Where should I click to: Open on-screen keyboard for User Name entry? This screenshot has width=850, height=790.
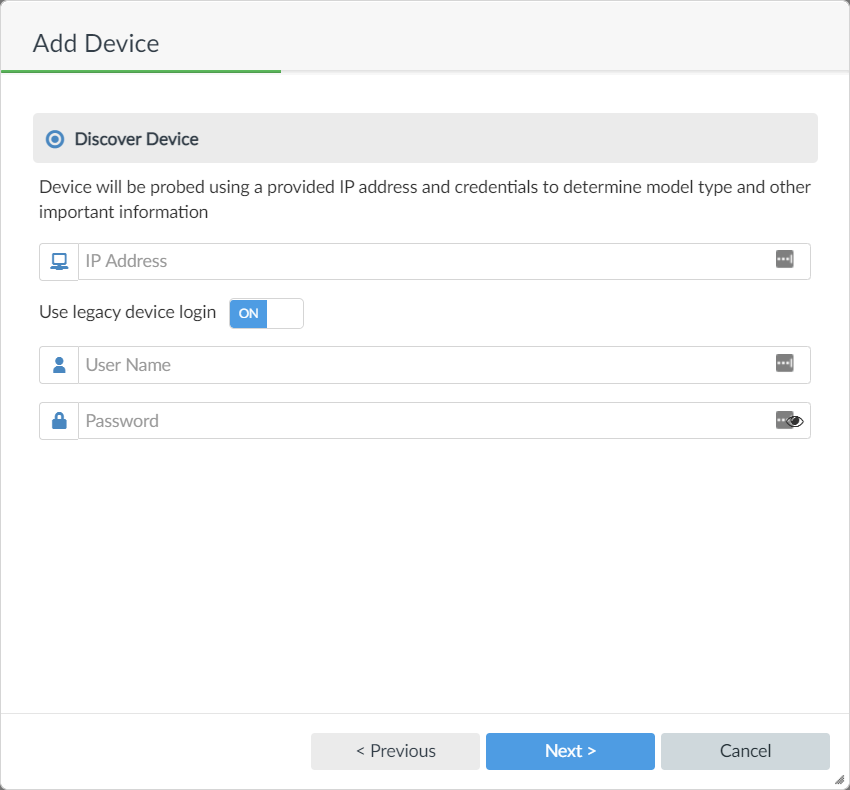(784, 363)
